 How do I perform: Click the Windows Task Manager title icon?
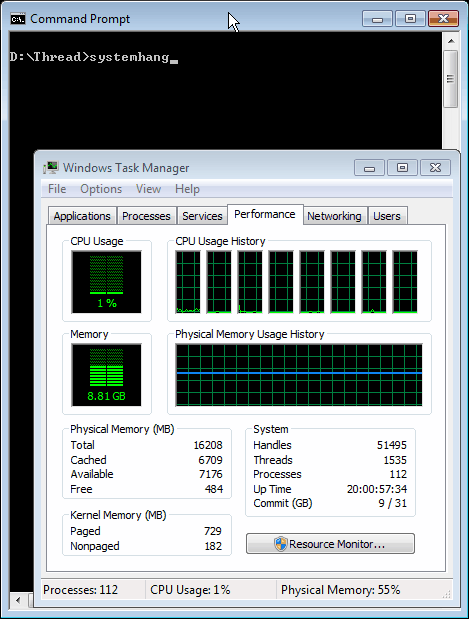click(x=51, y=168)
